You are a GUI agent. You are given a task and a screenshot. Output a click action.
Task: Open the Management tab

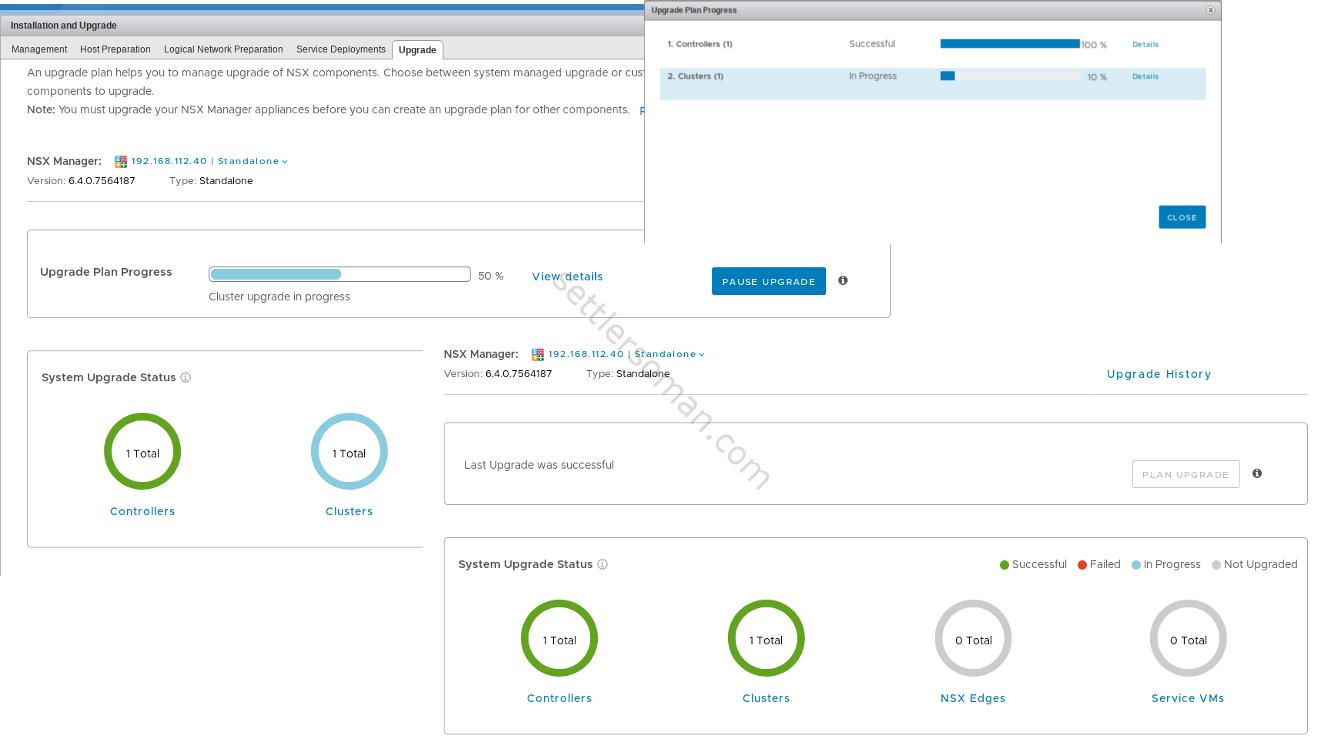click(x=39, y=49)
